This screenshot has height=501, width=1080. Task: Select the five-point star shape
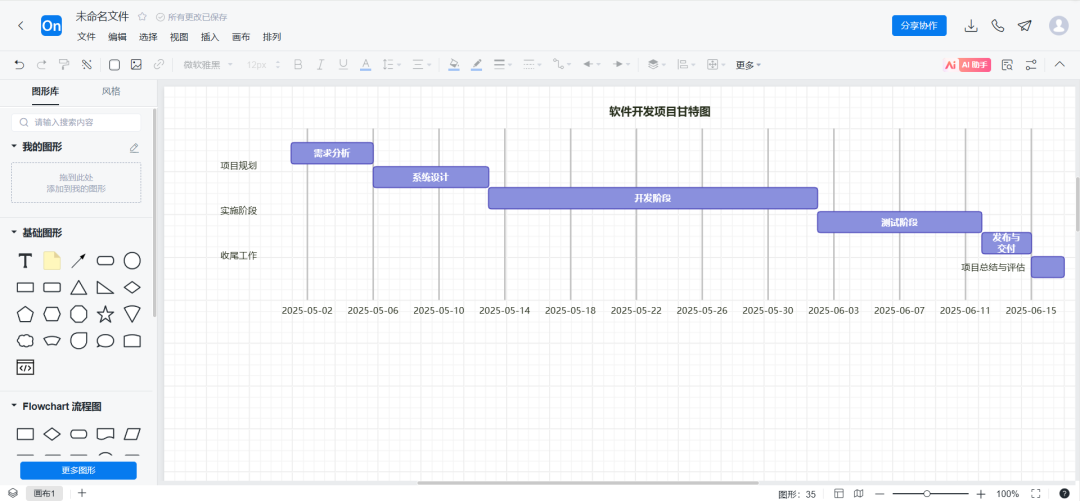click(x=105, y=314)
